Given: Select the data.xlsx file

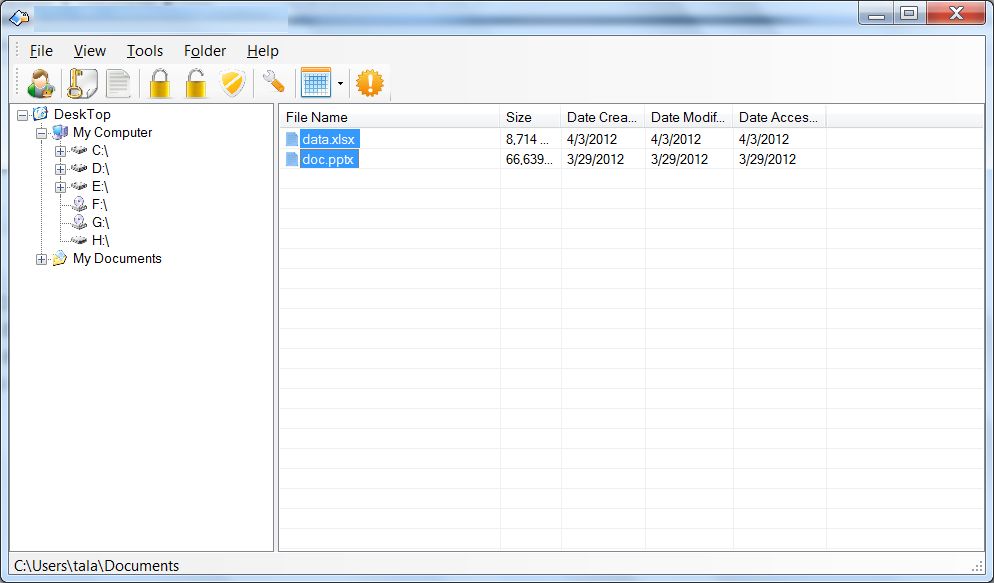Looking at the screenshot, I should [x=329, y=140].
